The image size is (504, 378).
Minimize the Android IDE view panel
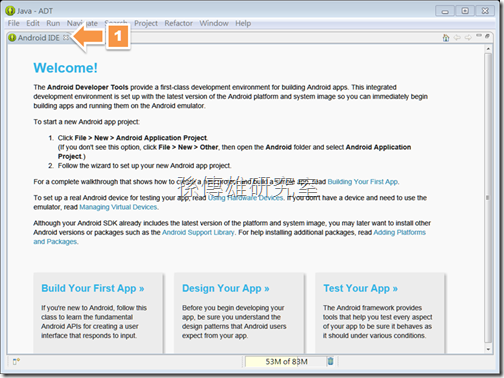(479, 35)
